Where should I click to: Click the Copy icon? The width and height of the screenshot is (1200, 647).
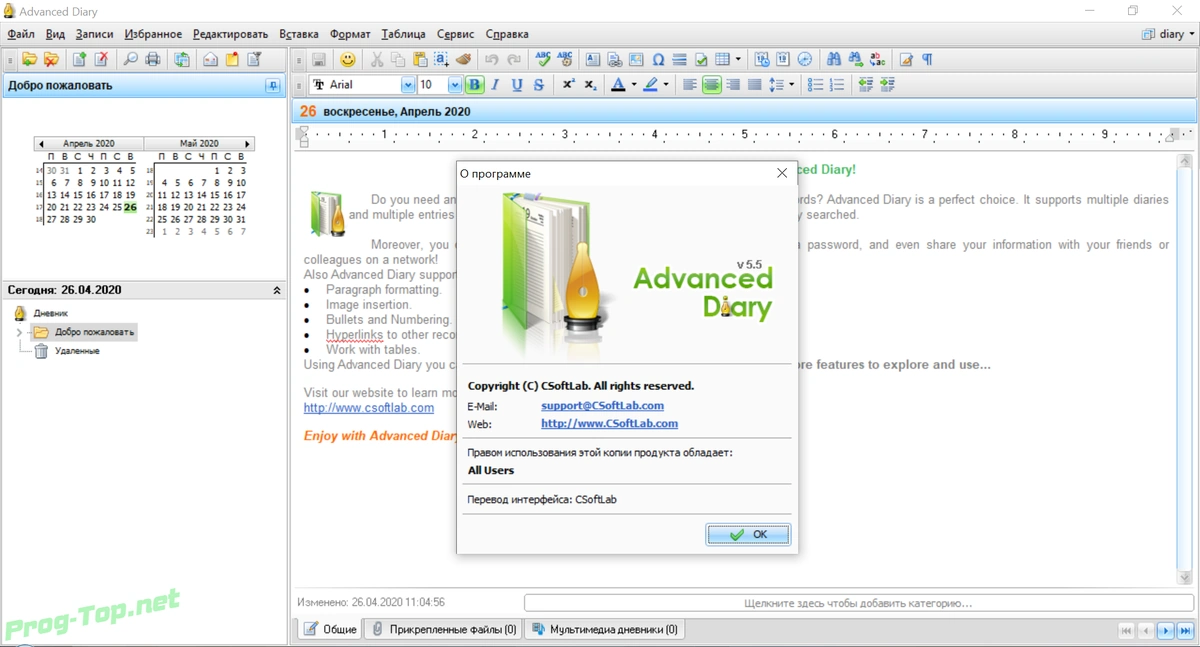coord(398,60)
